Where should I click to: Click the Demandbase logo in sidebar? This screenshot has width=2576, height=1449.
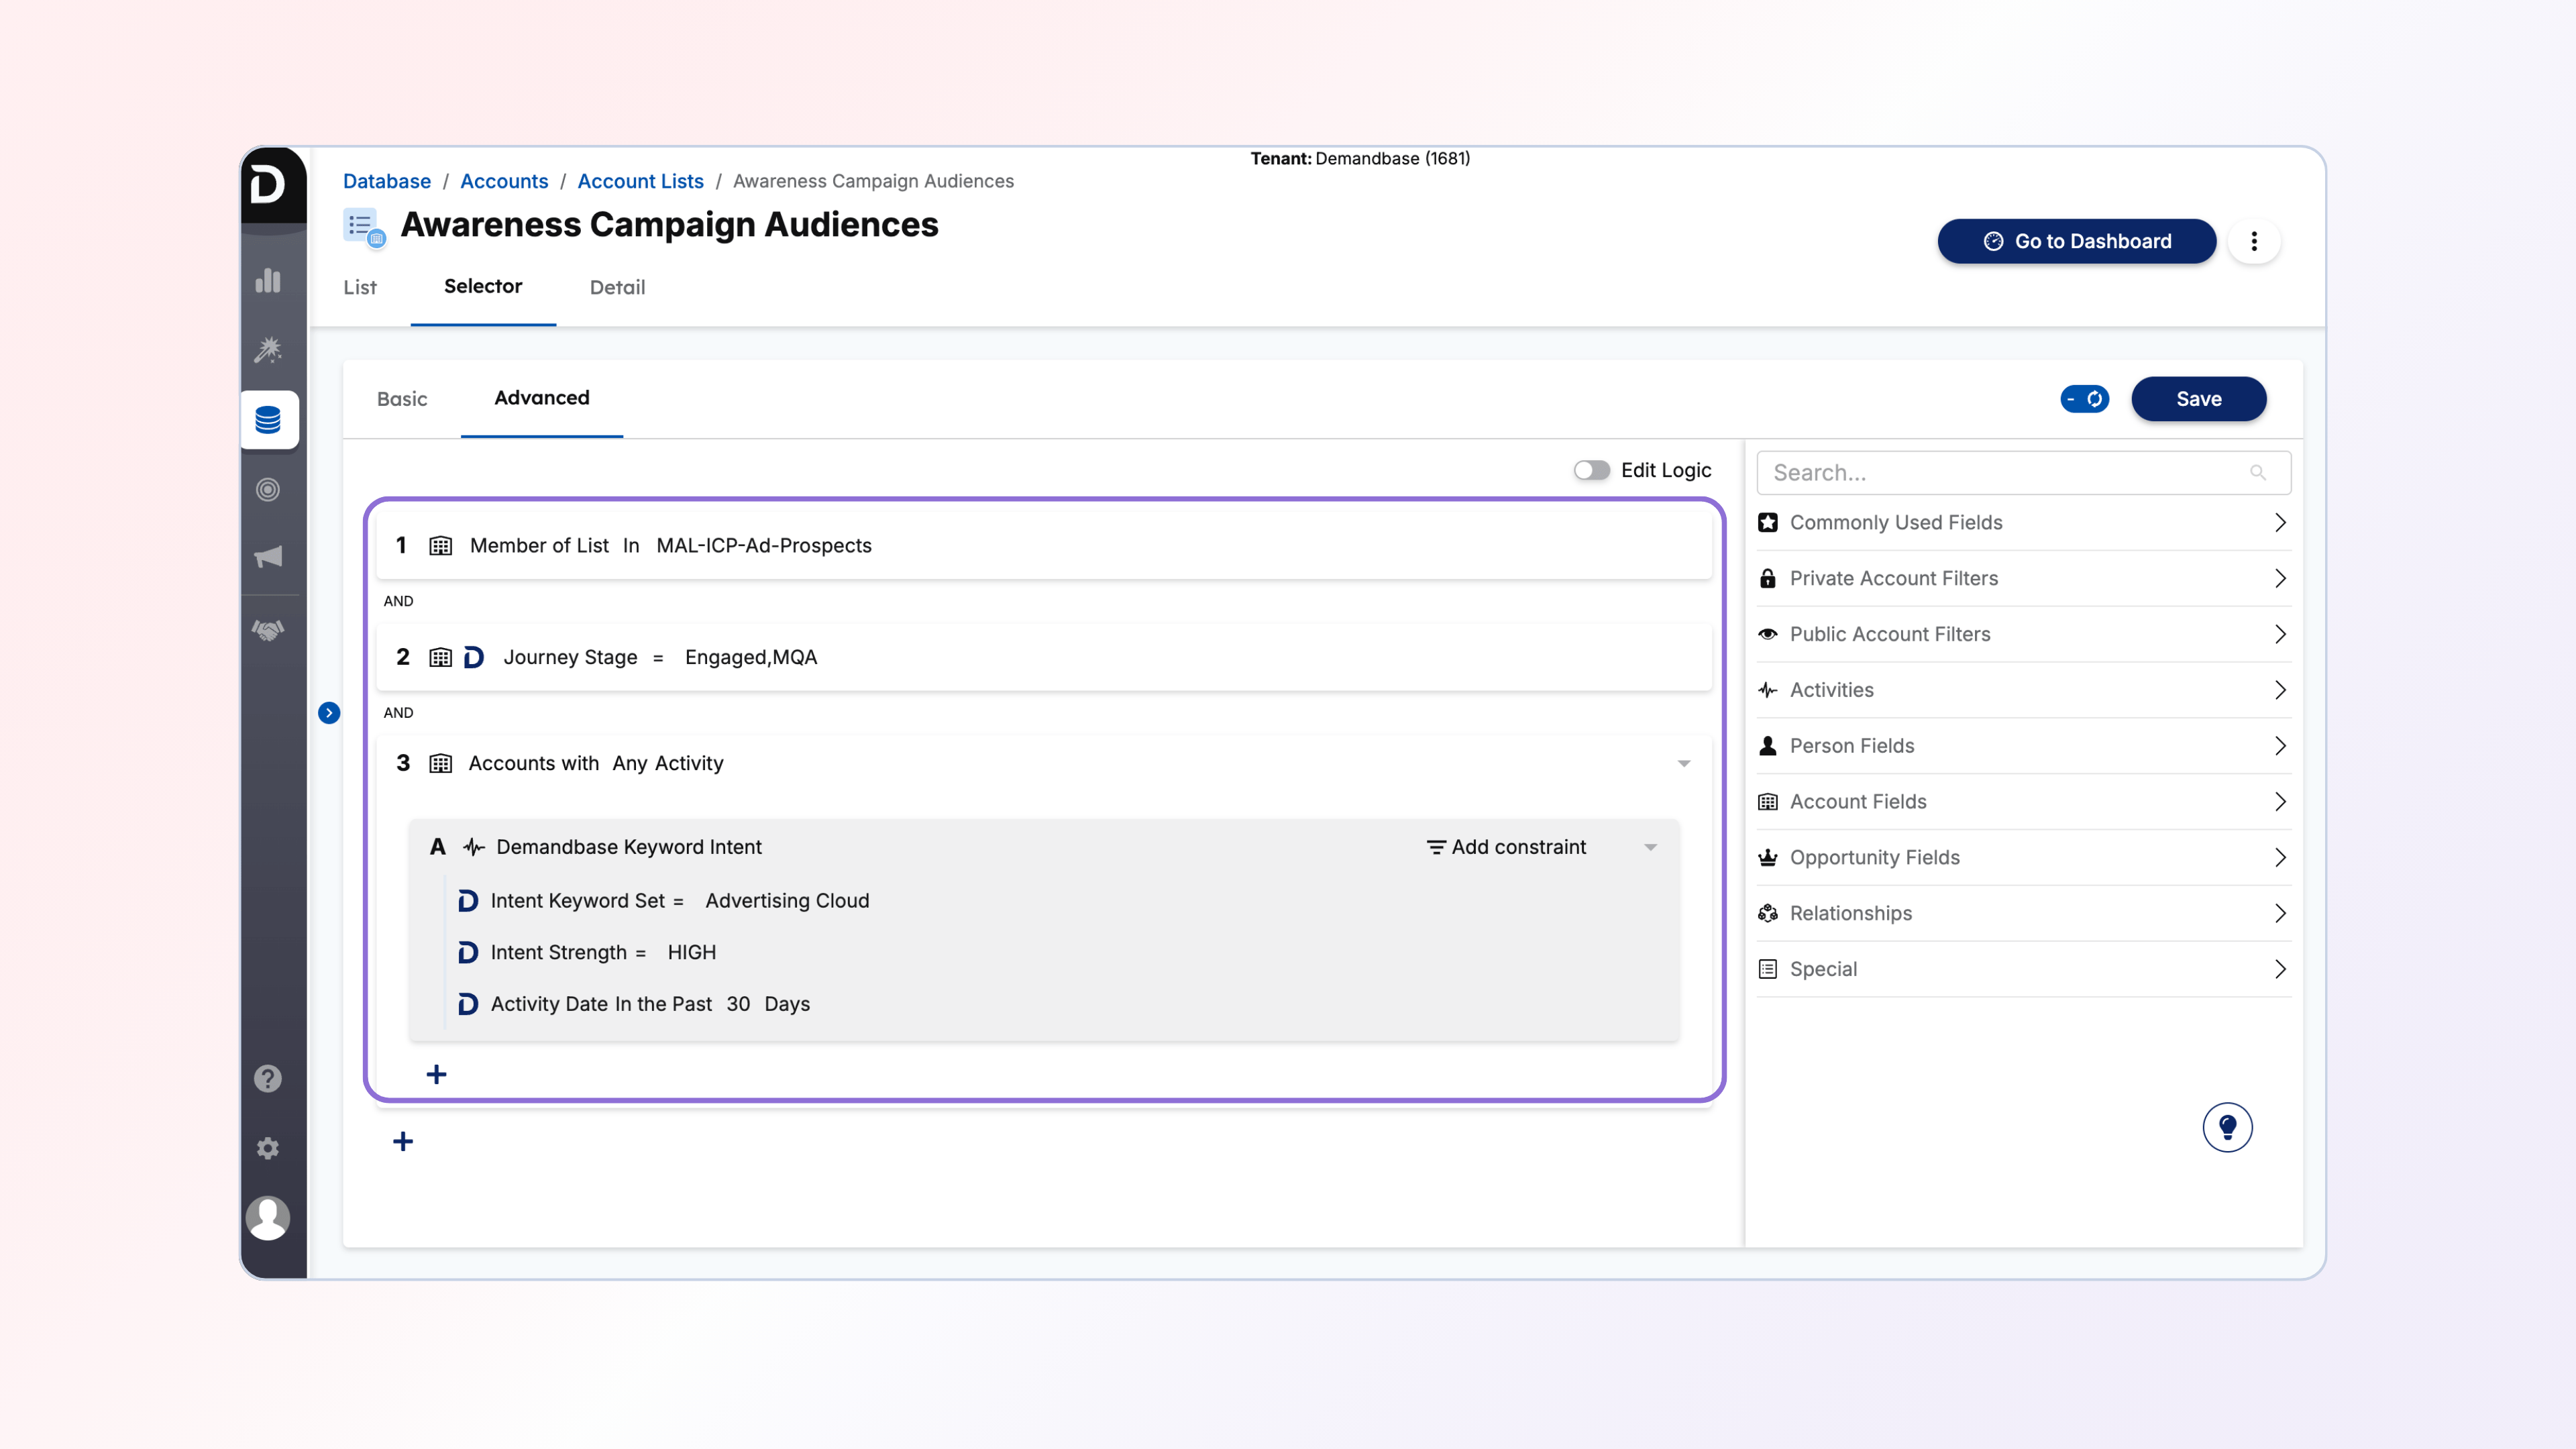(267, 185)
